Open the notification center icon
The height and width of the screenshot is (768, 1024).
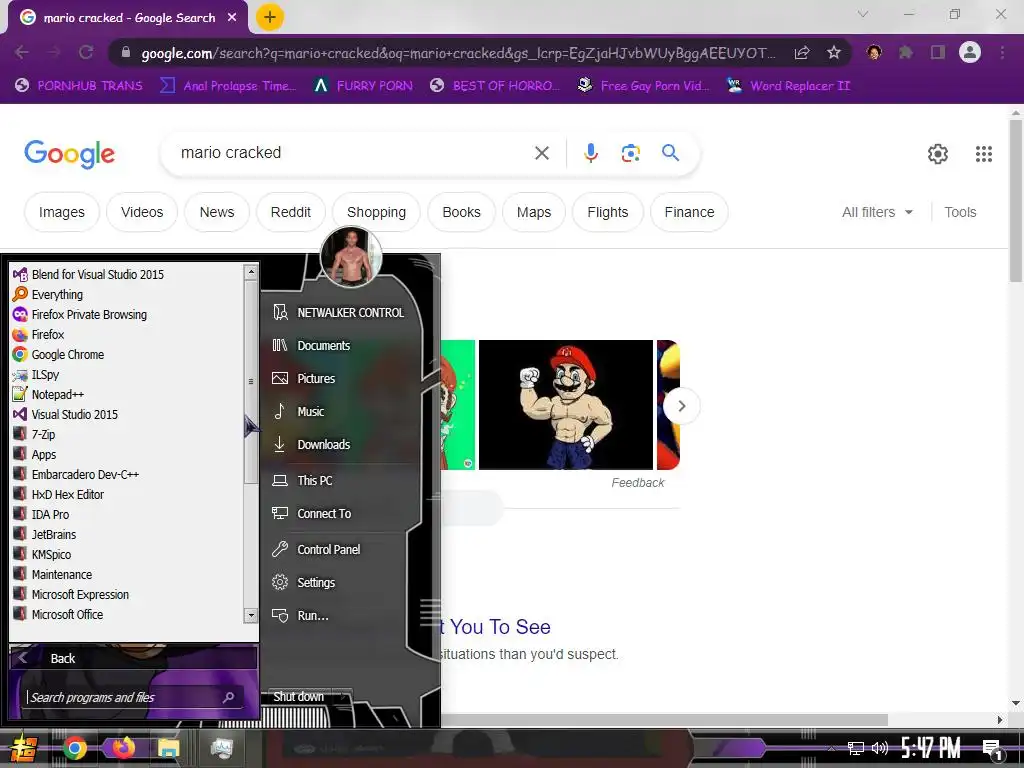[992, 750]
